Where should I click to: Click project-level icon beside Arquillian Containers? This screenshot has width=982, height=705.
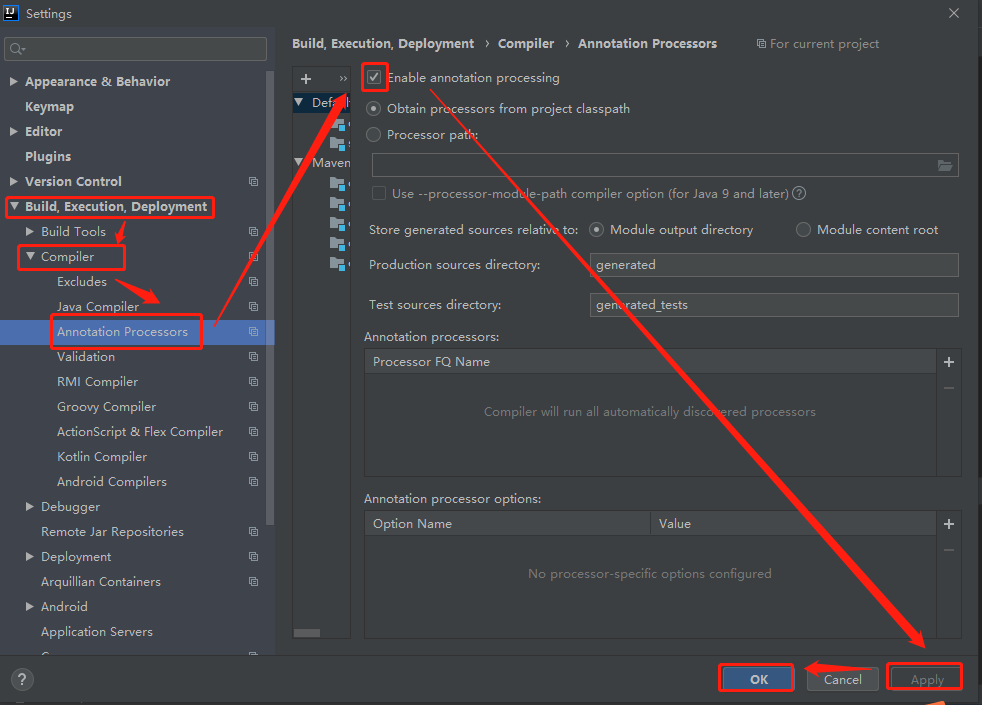click(x=254, y=582)
